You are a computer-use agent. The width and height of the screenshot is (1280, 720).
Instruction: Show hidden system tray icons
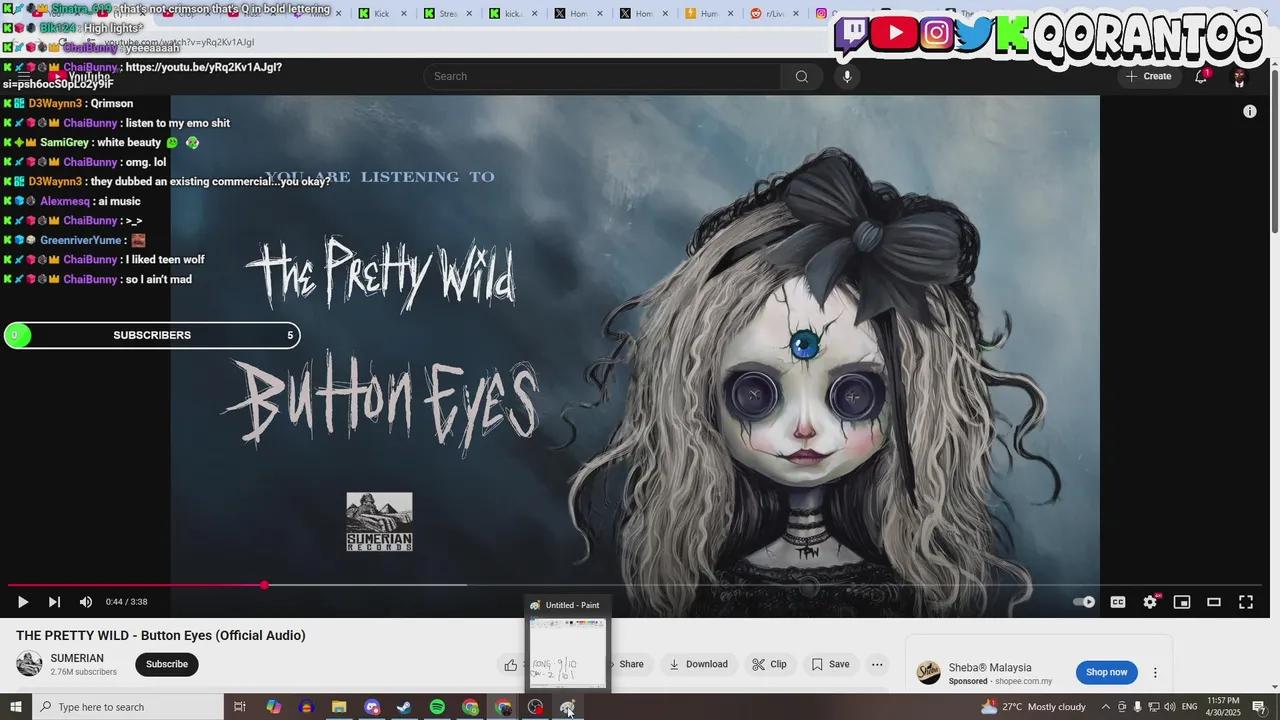click(x=1105, y=707)
